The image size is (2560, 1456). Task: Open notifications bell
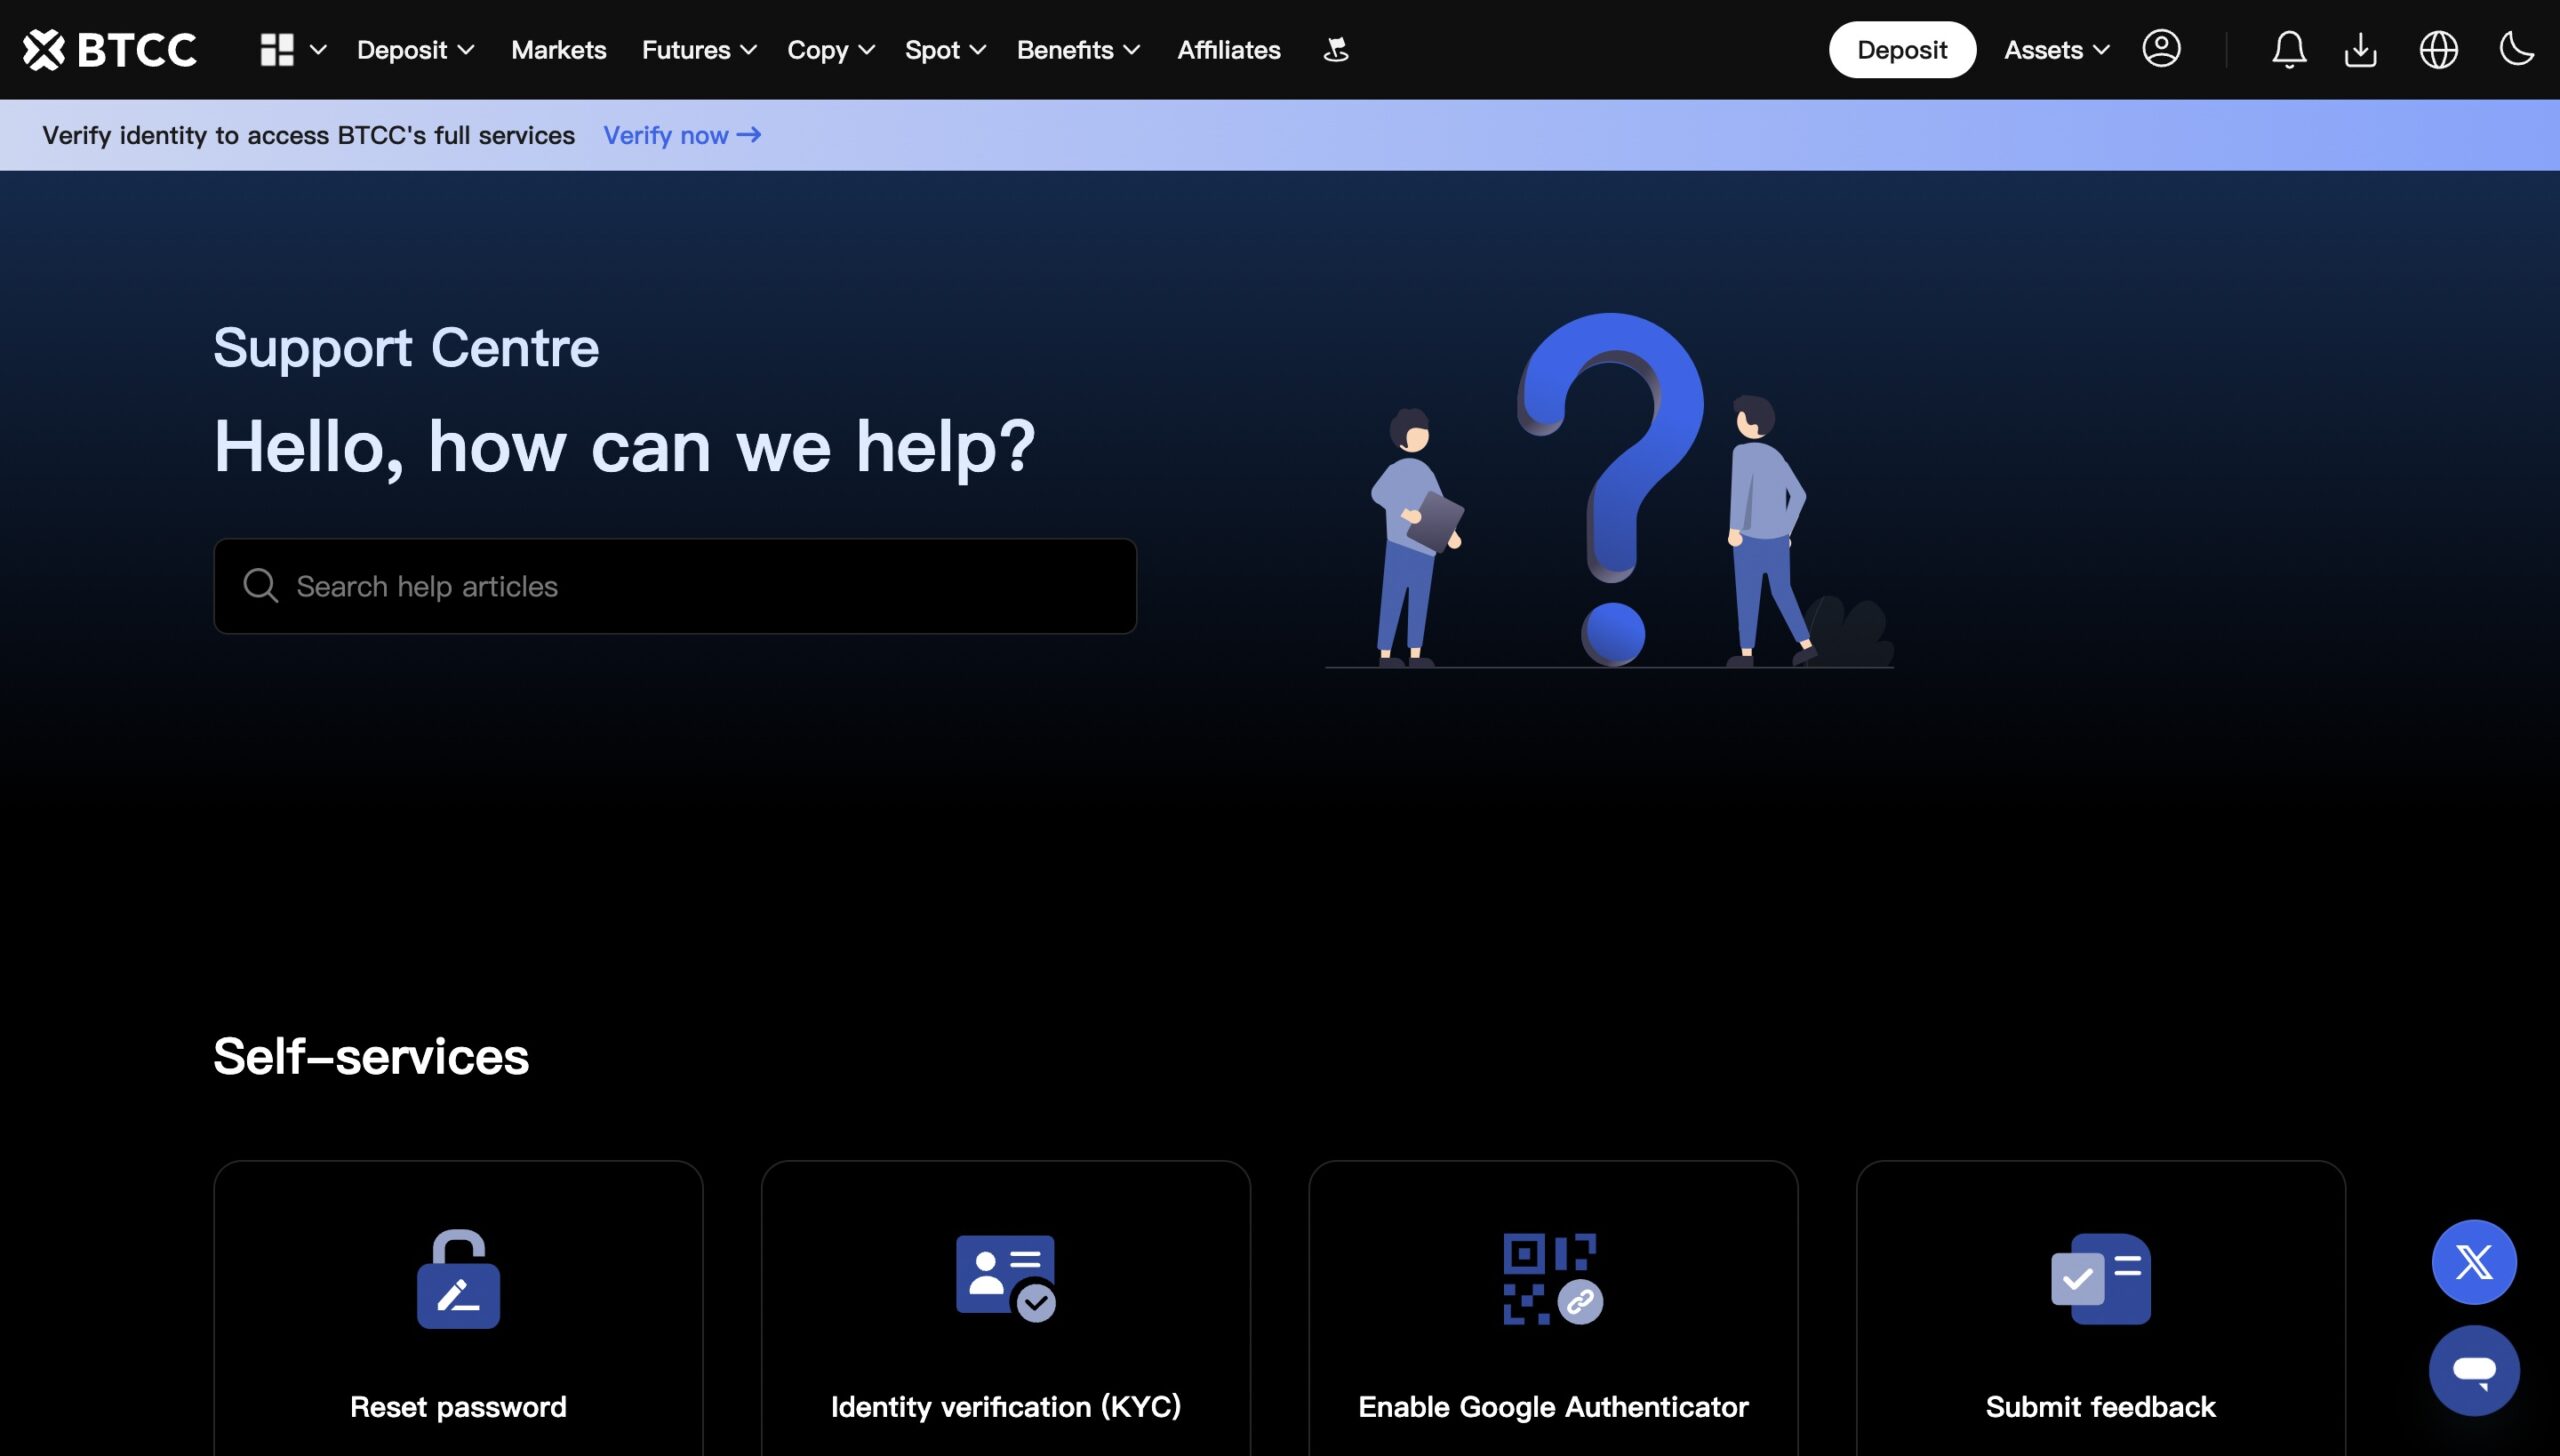(x=2289, y=50)
